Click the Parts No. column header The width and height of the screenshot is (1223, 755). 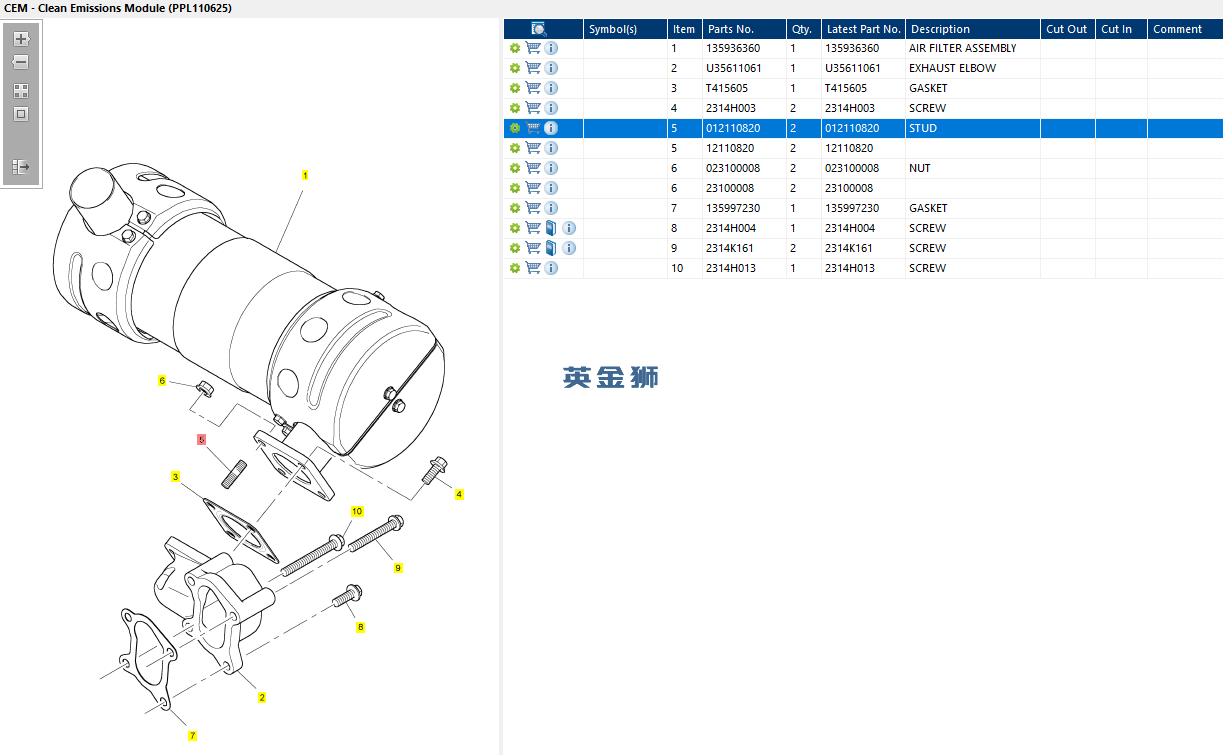(744, 29)
